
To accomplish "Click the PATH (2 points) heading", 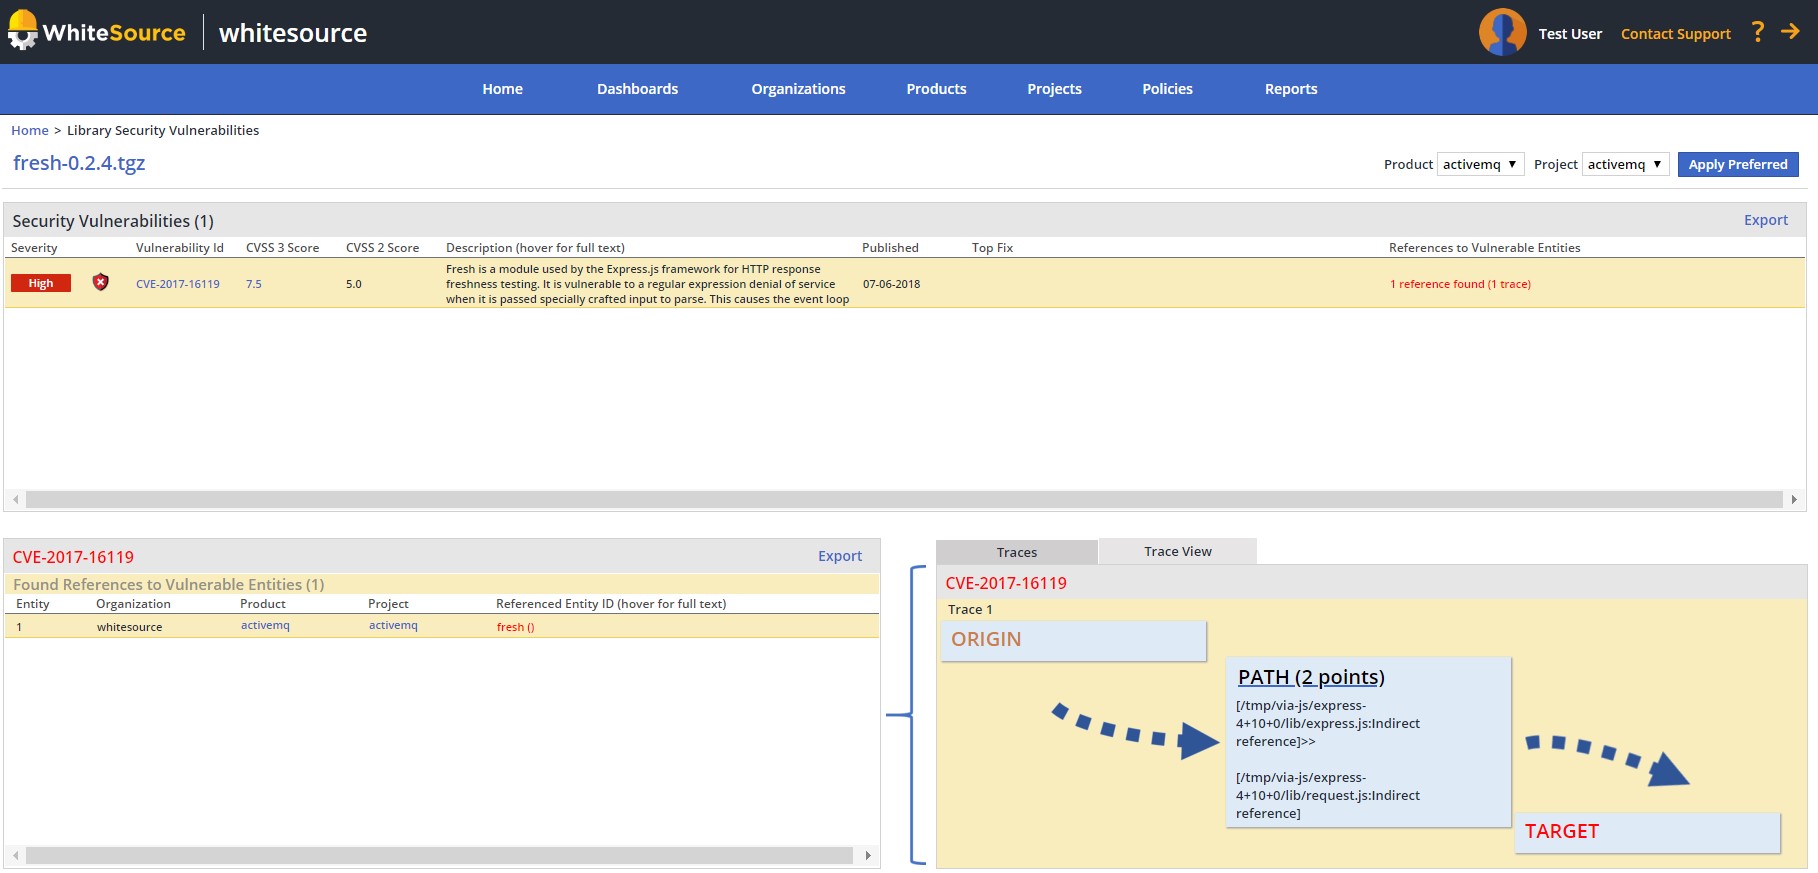I will [1311, 677].
